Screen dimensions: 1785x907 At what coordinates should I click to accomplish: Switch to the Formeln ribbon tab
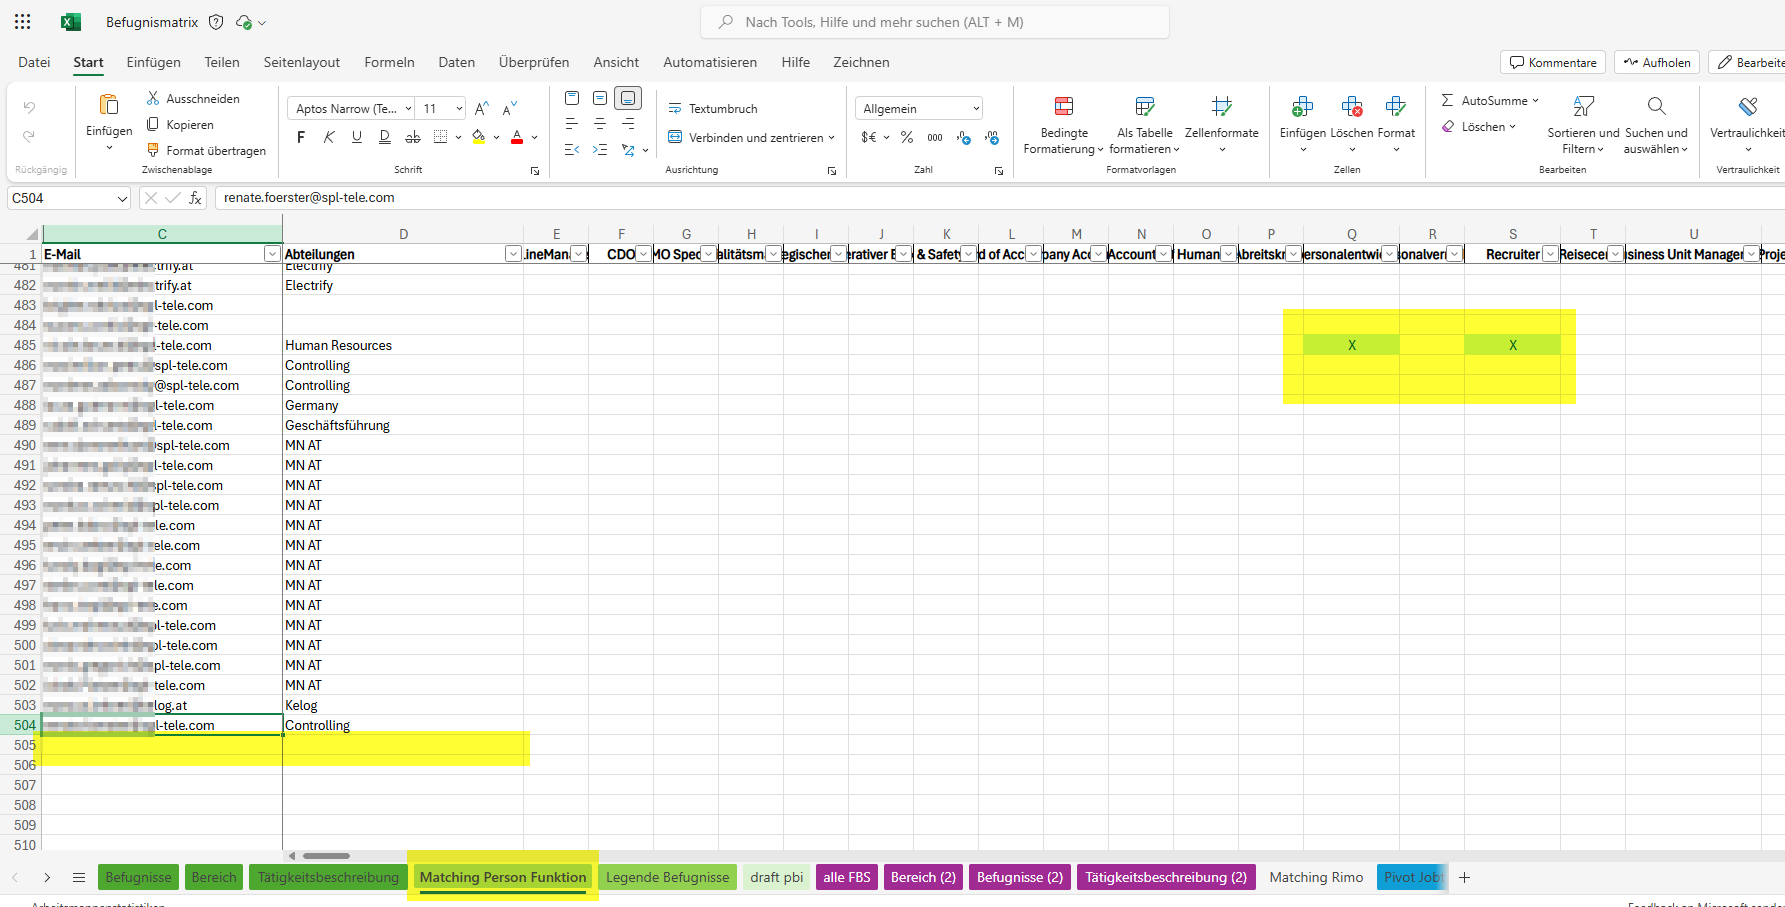(389, 62)
